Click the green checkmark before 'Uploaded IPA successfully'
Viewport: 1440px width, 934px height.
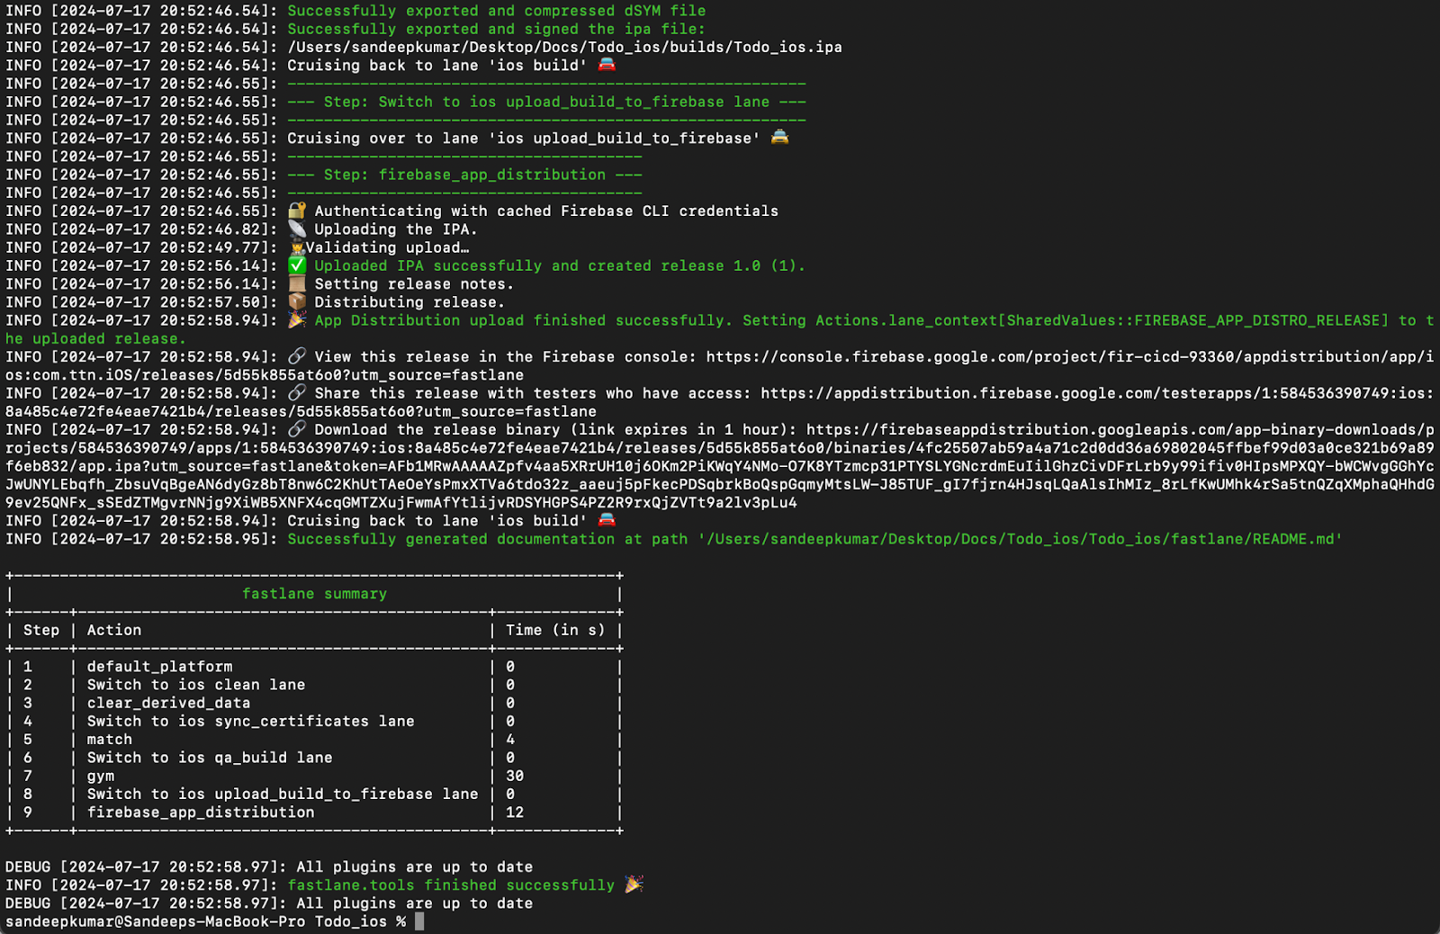pyautogui.click(x=297, y=265)
